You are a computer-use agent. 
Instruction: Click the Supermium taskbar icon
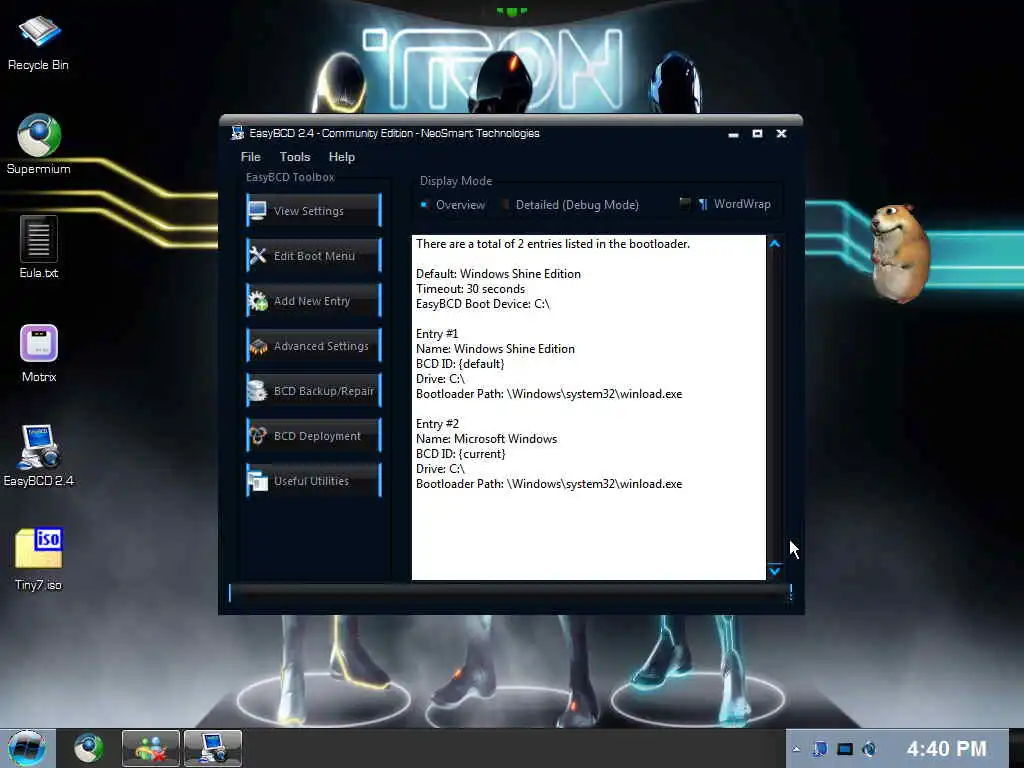point(88,748)
